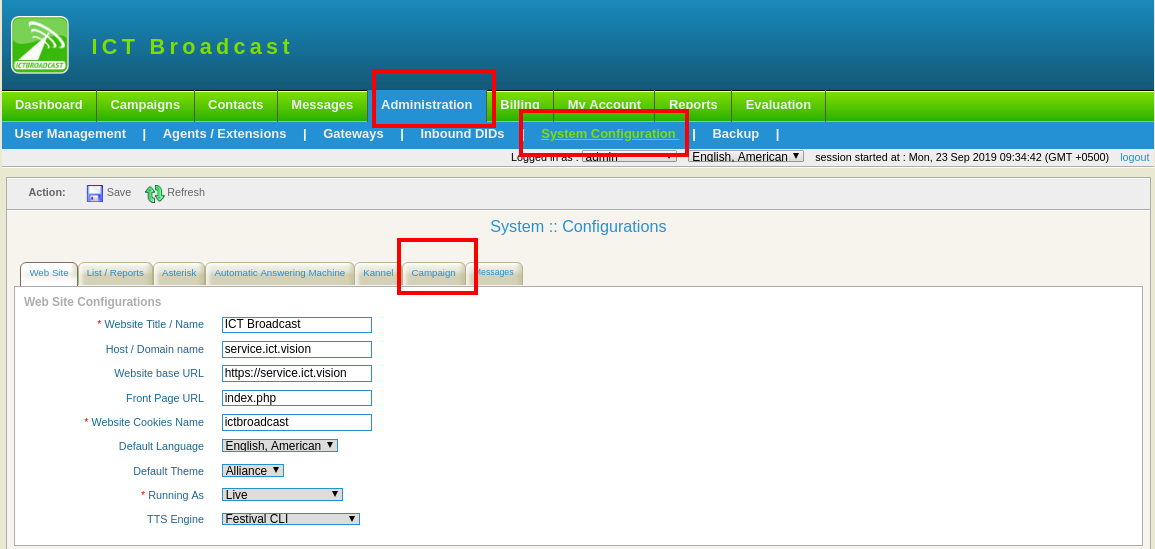Go to Agents / Extensions submenu
The height and width of the screenshot is (549, 1155).
click(x=225, y=134)
